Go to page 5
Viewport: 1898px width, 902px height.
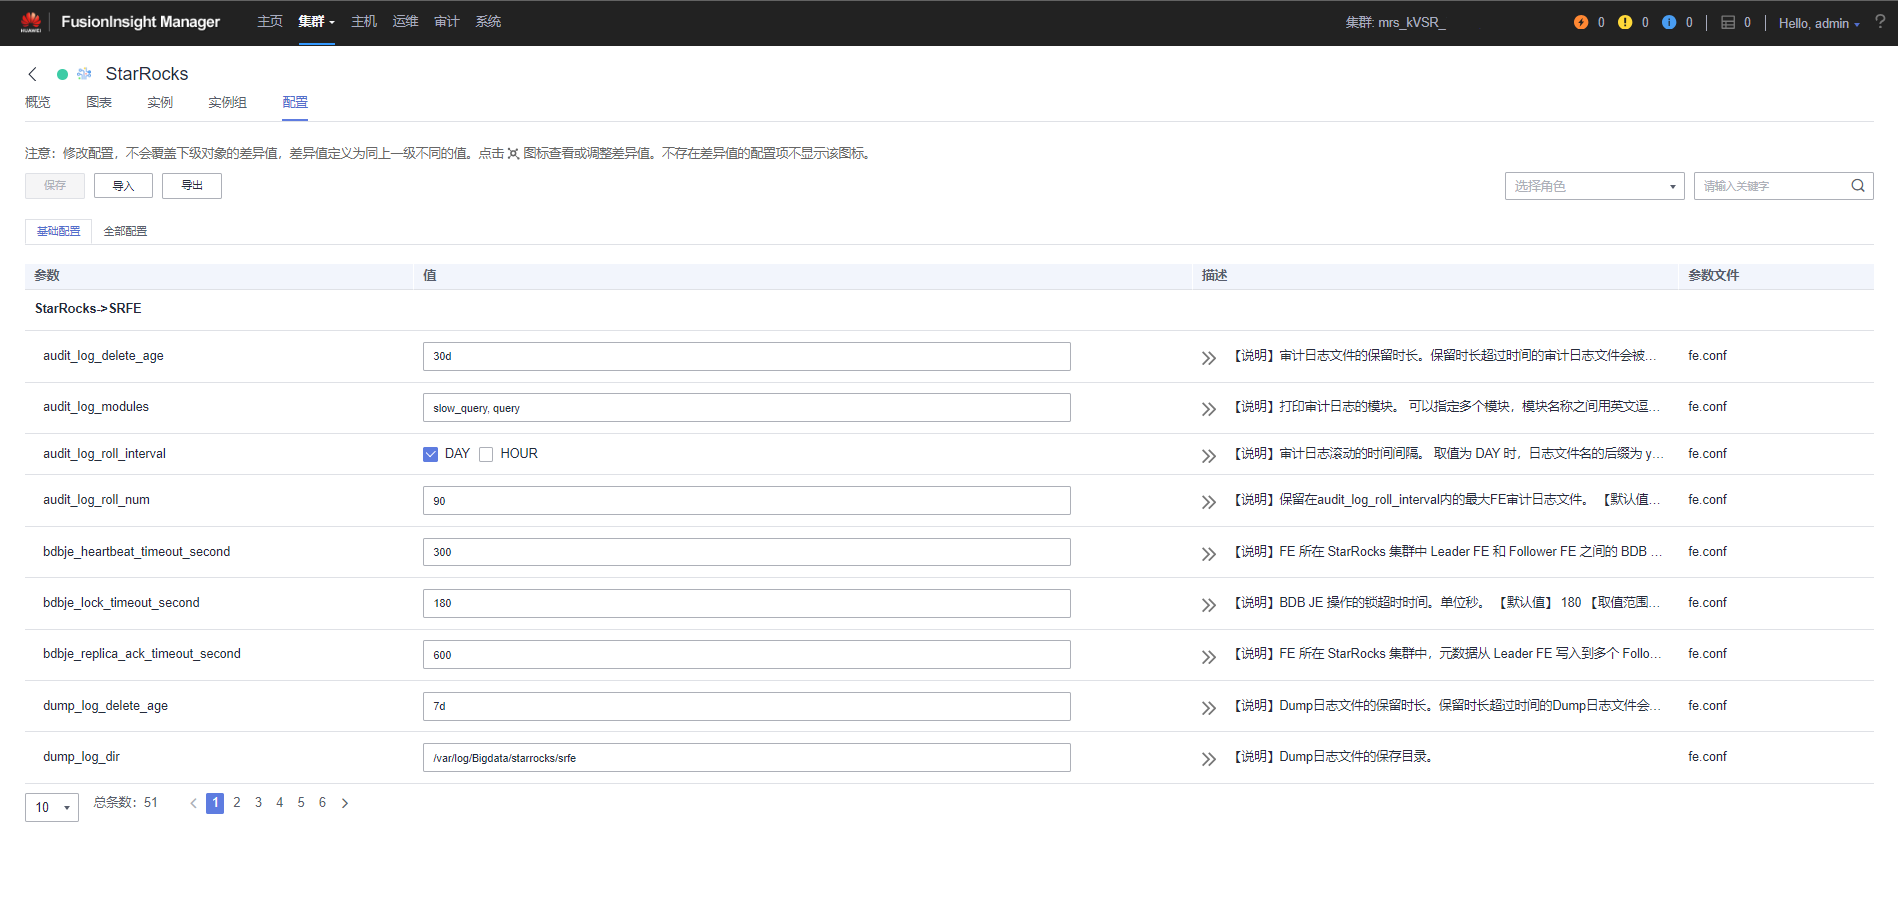(x=301, y=803)
